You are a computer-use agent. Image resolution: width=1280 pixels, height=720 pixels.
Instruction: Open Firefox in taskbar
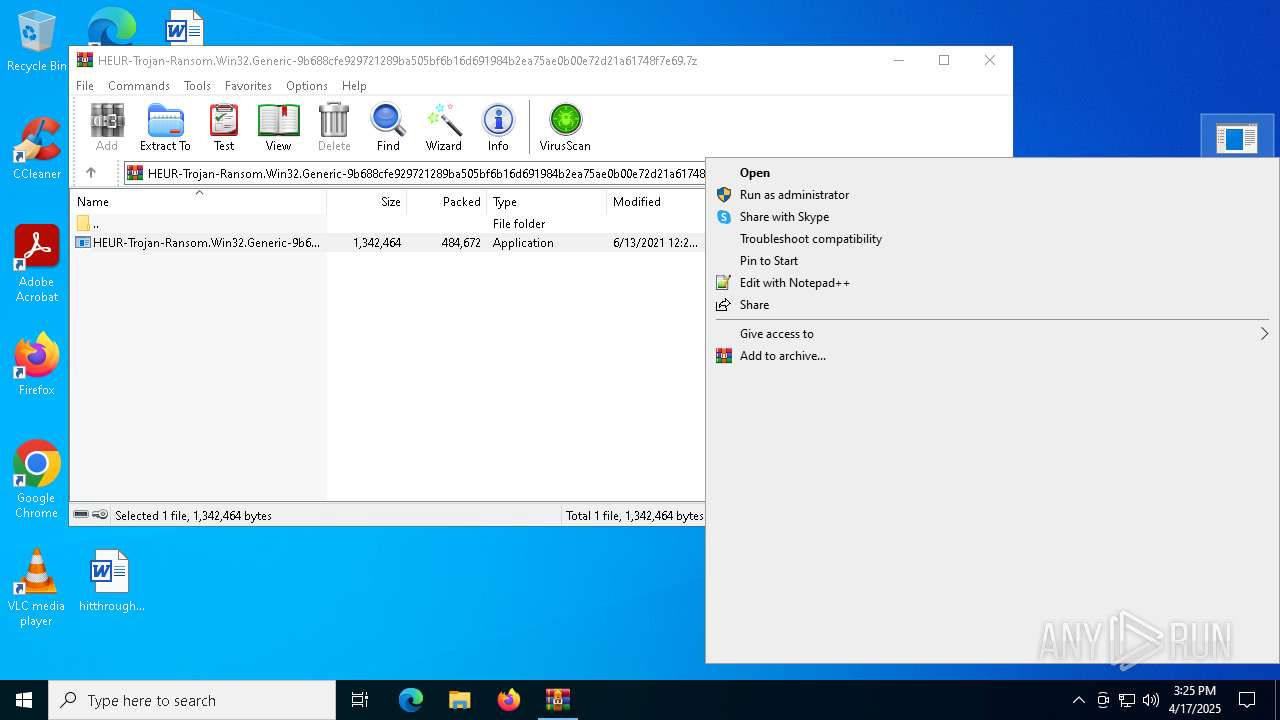coord(509,700)
